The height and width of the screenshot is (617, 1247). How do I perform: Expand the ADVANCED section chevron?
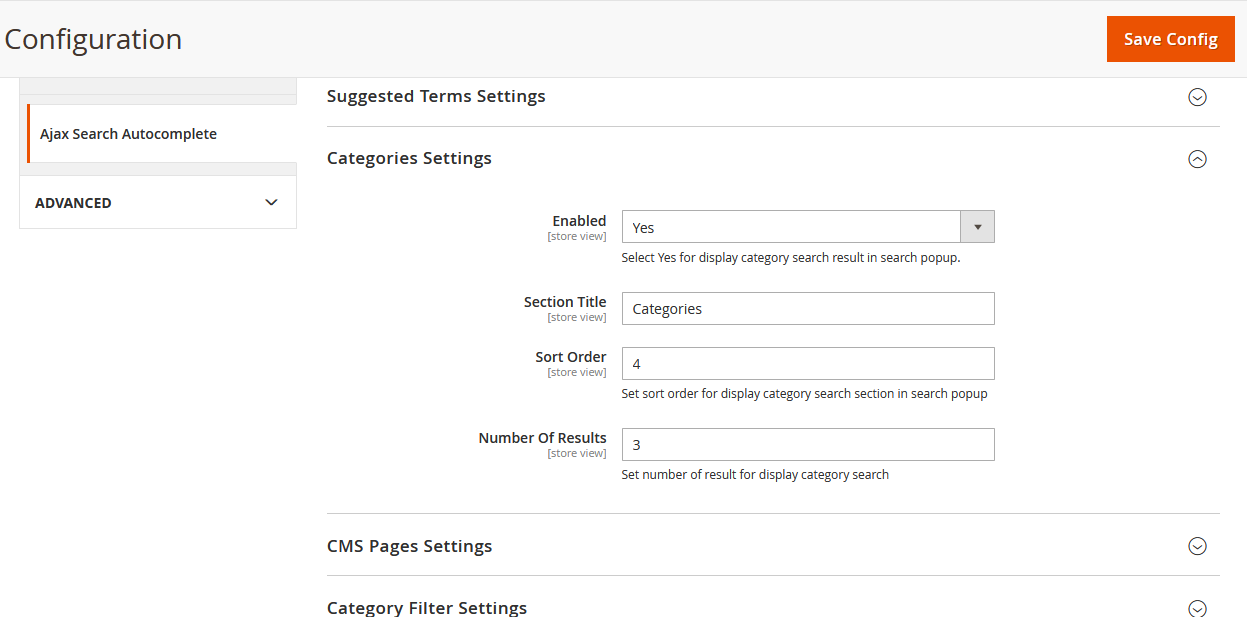pos(271,202)
